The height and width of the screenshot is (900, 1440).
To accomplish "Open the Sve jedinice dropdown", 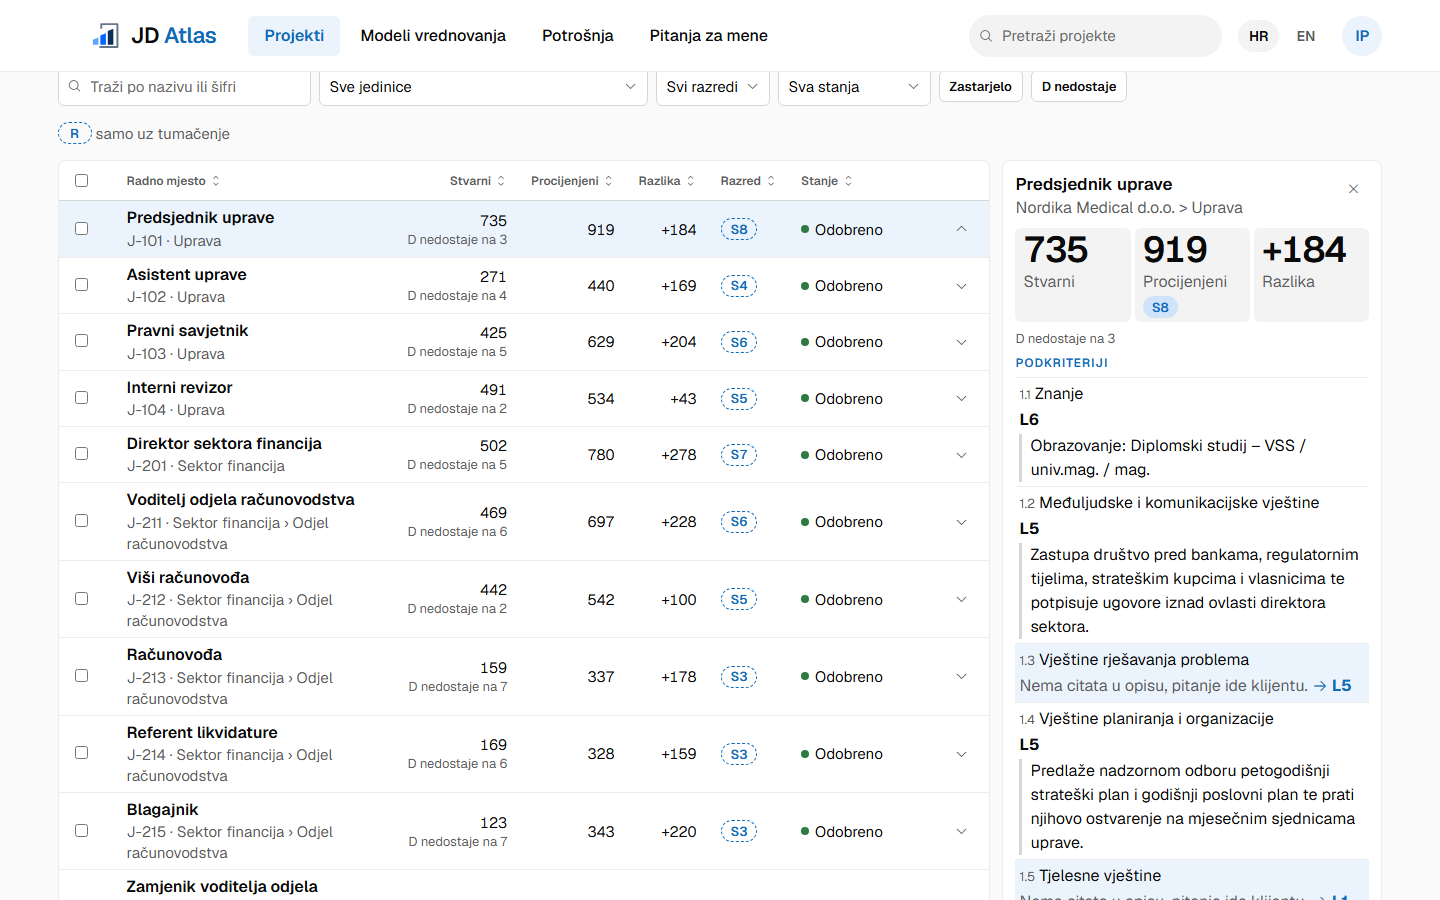I will coord(483,87).
